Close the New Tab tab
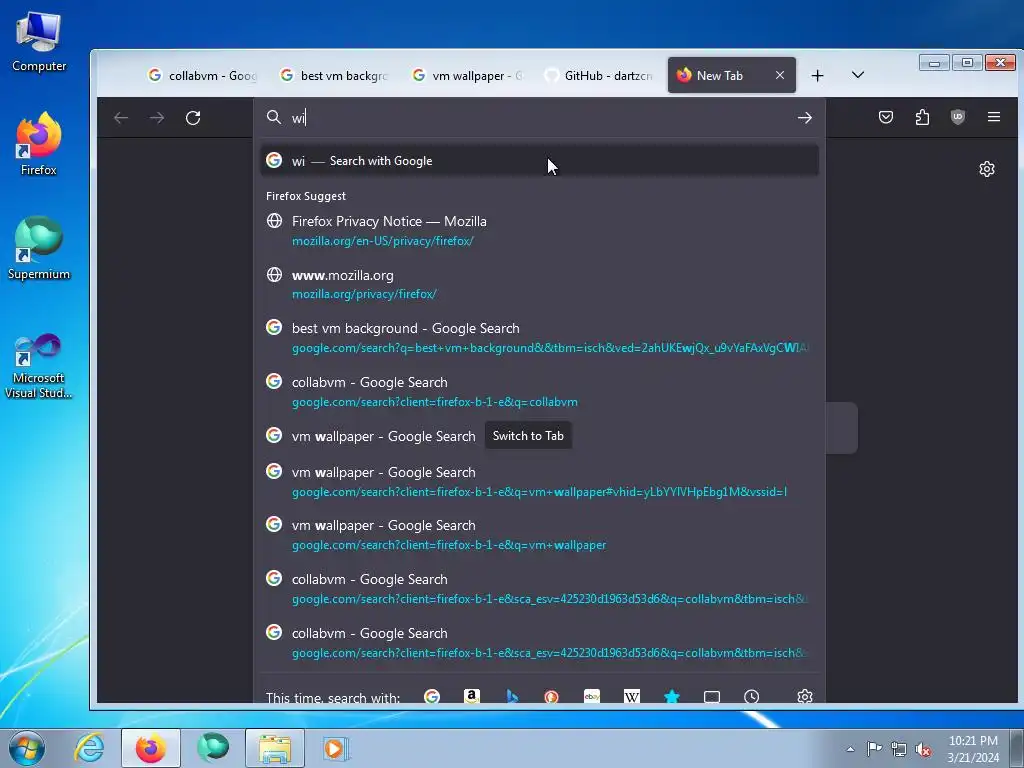Viewport: 1024px width, 768px height. [780, 75]
